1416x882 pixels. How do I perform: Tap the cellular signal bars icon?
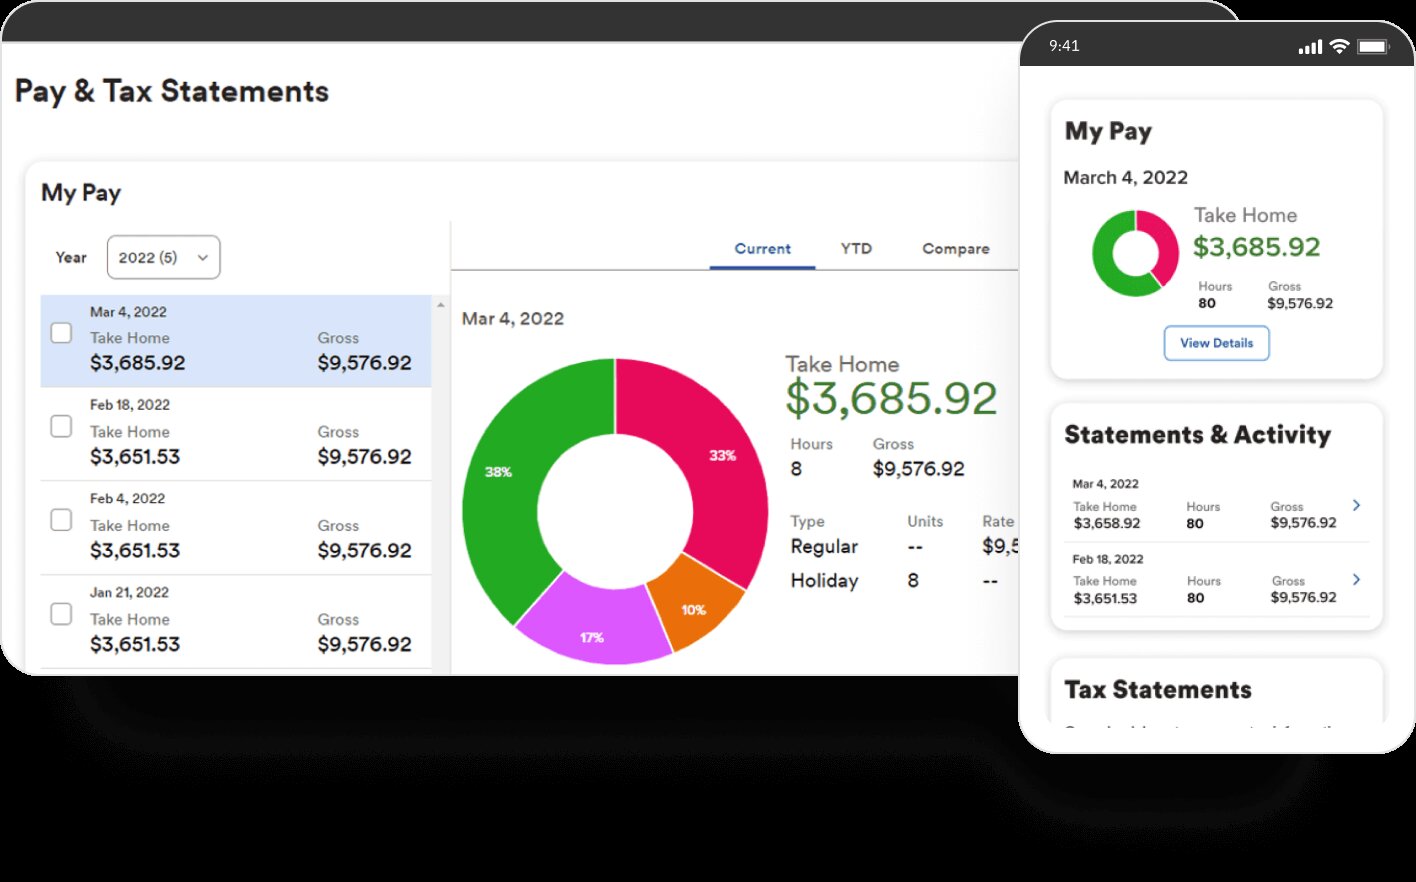(x=1310, y=47)
